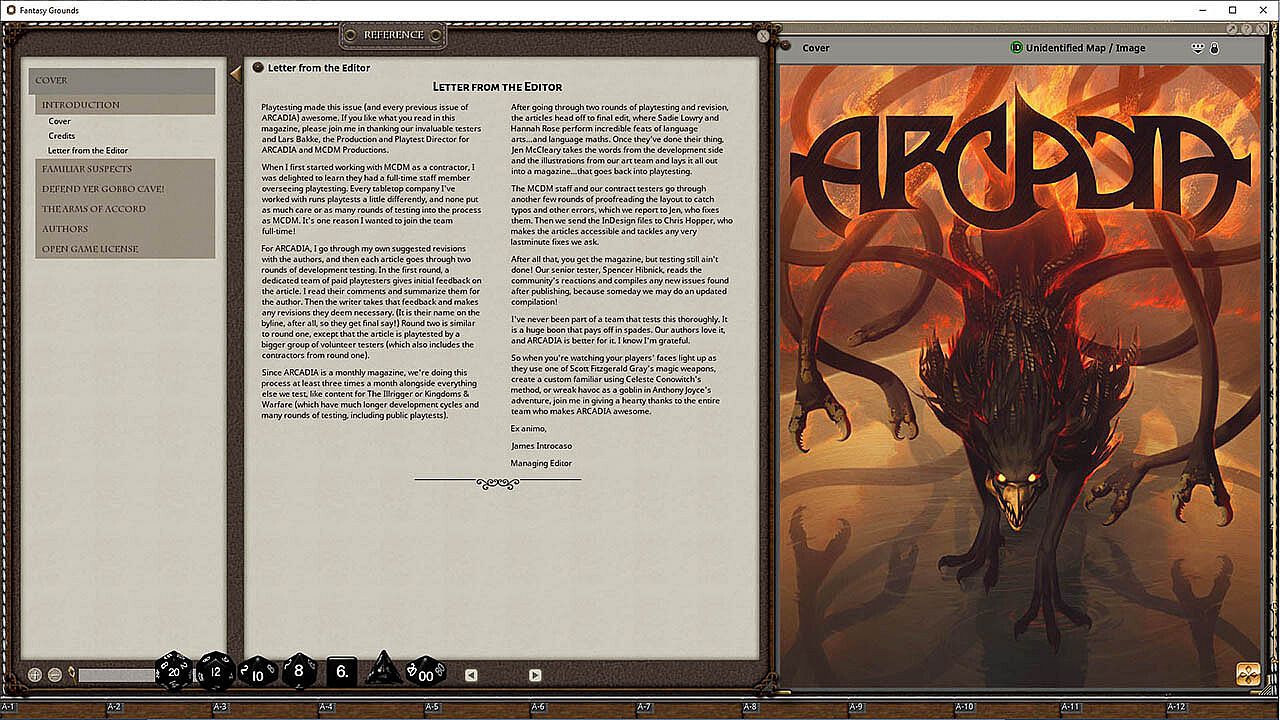Open The Arms of Accord chapter

click(x=94, y=209)
